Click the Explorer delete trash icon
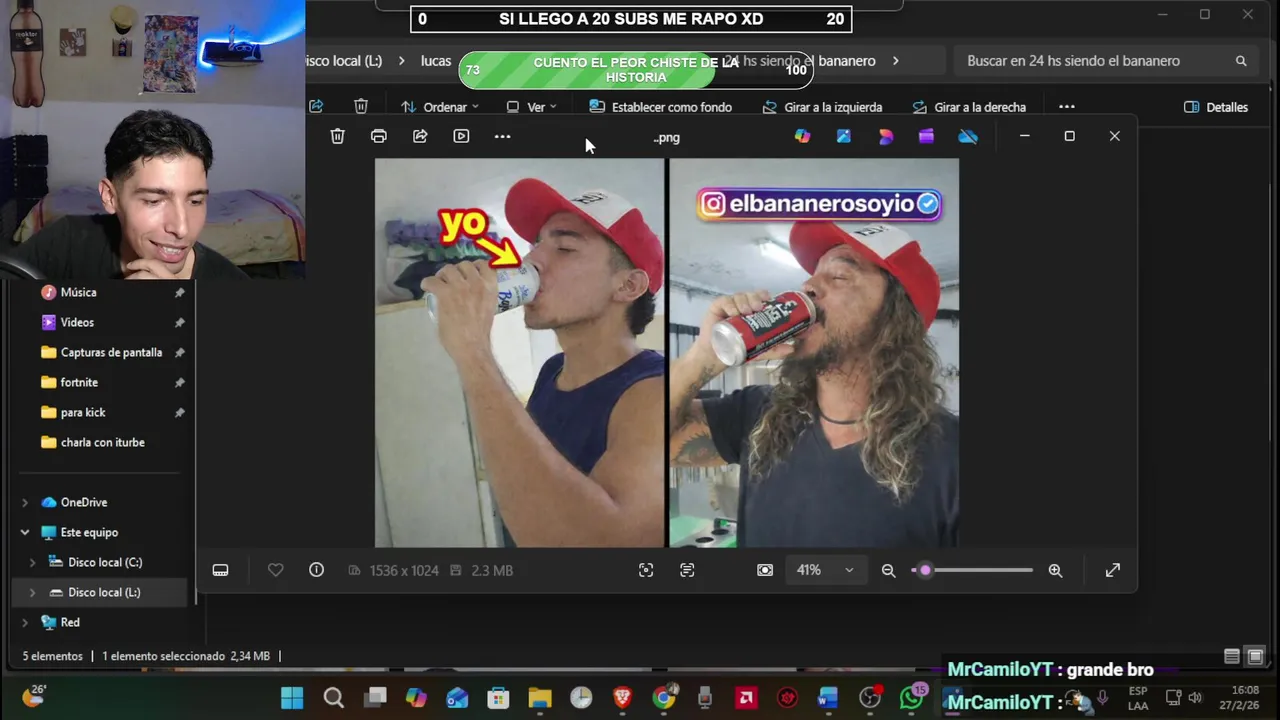The width and height of the screenshot is (1280, 720). pos(361,106)
